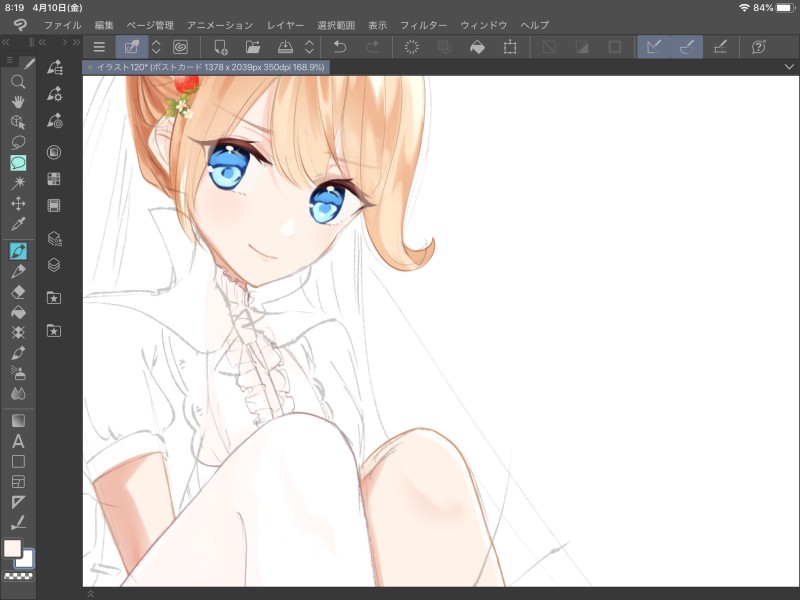Switch to the イラスト120 canvas tab
The height and width of the screenshot is (600, 800).
coord(206,67)
